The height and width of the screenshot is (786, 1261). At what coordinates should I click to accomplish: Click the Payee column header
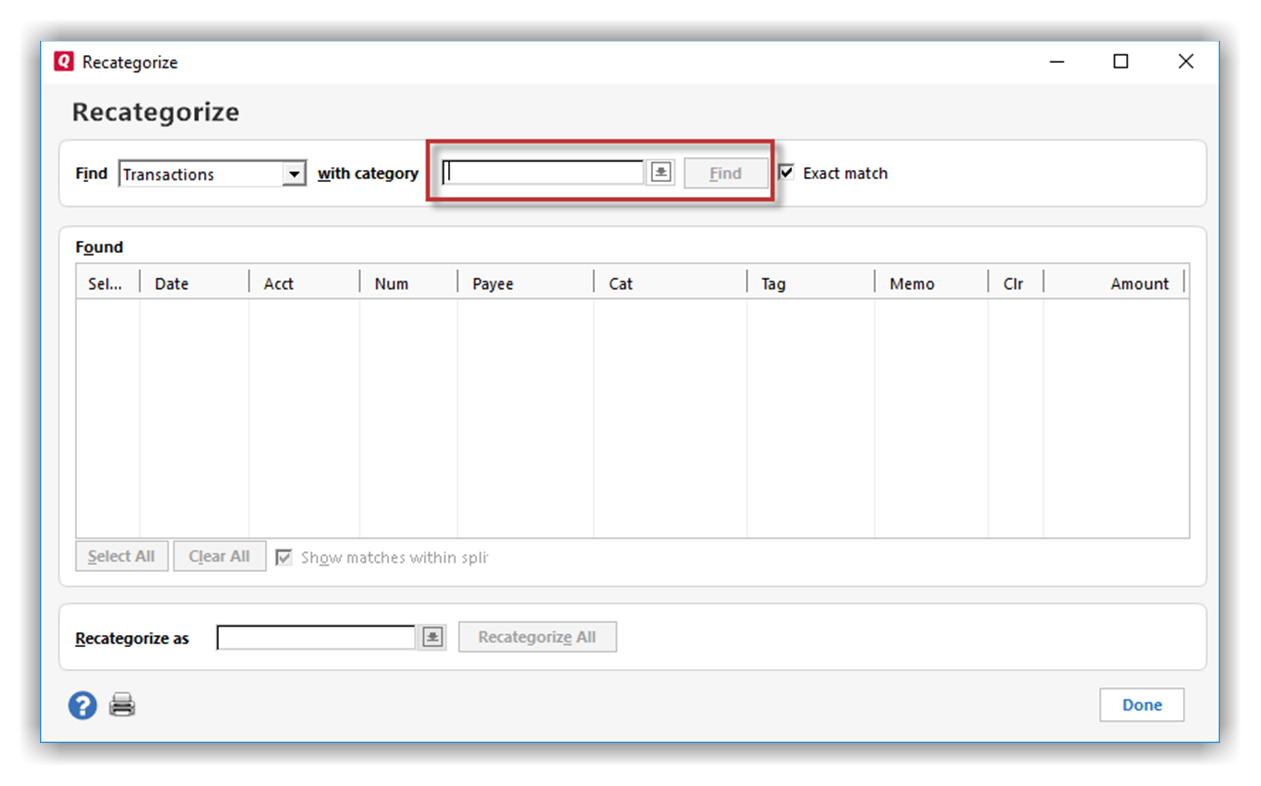click(524, 283)
